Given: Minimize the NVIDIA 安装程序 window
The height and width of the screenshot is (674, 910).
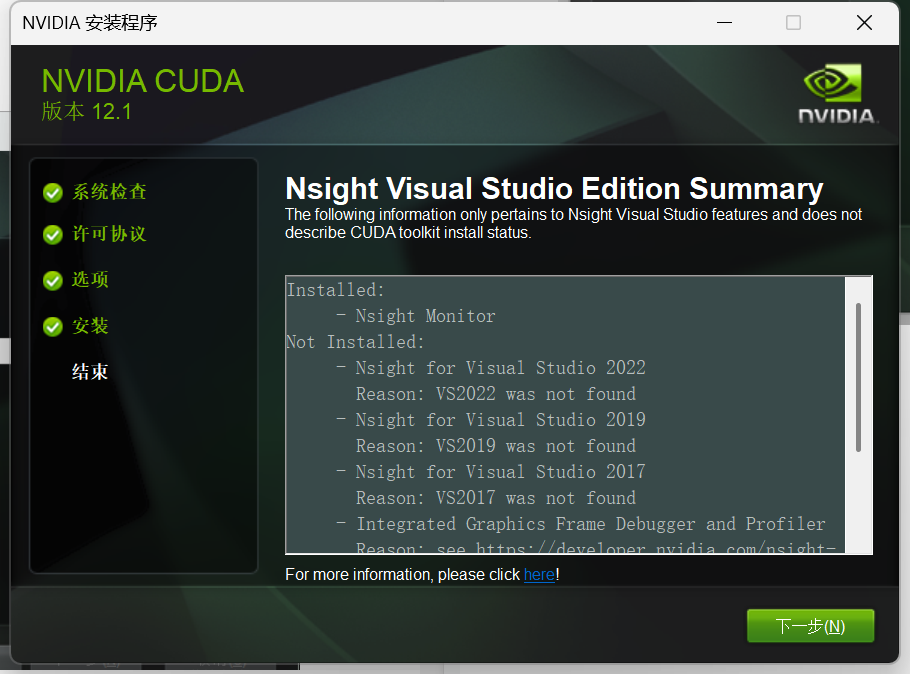Looking at the screenshot, I should [724, 23].
